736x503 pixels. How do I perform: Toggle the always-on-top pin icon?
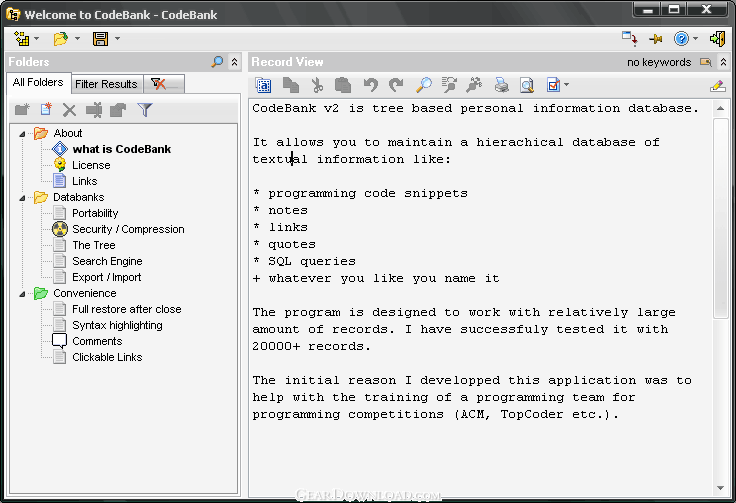655,39
